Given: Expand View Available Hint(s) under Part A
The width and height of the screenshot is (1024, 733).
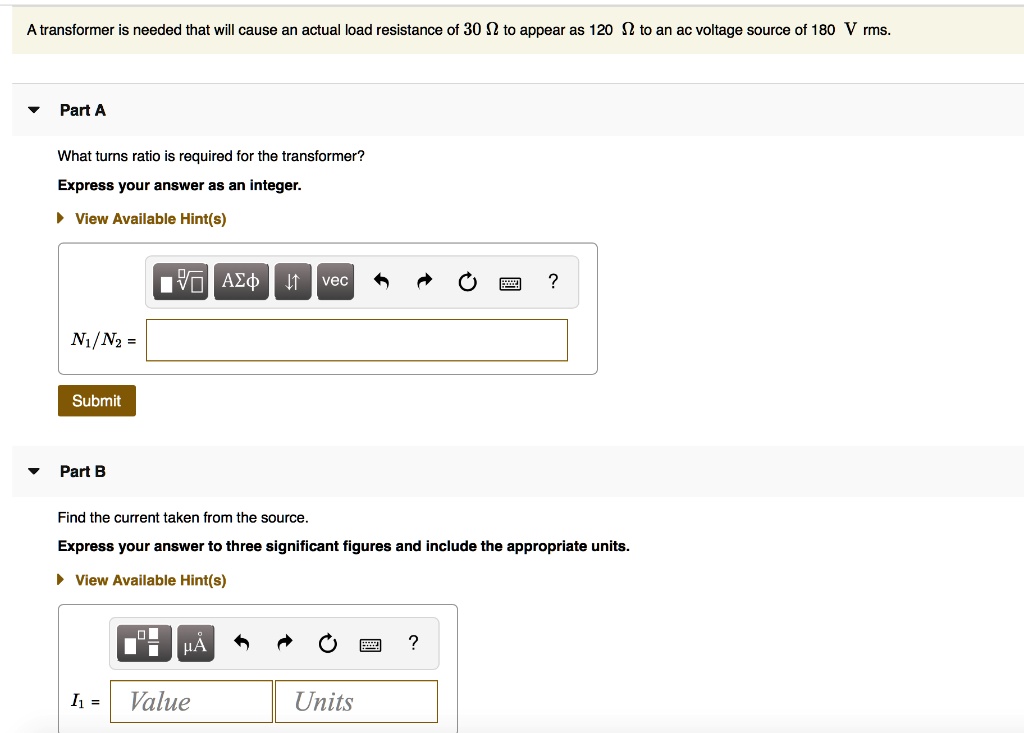Looking at the screenshot, I should (x=150, y=218).
